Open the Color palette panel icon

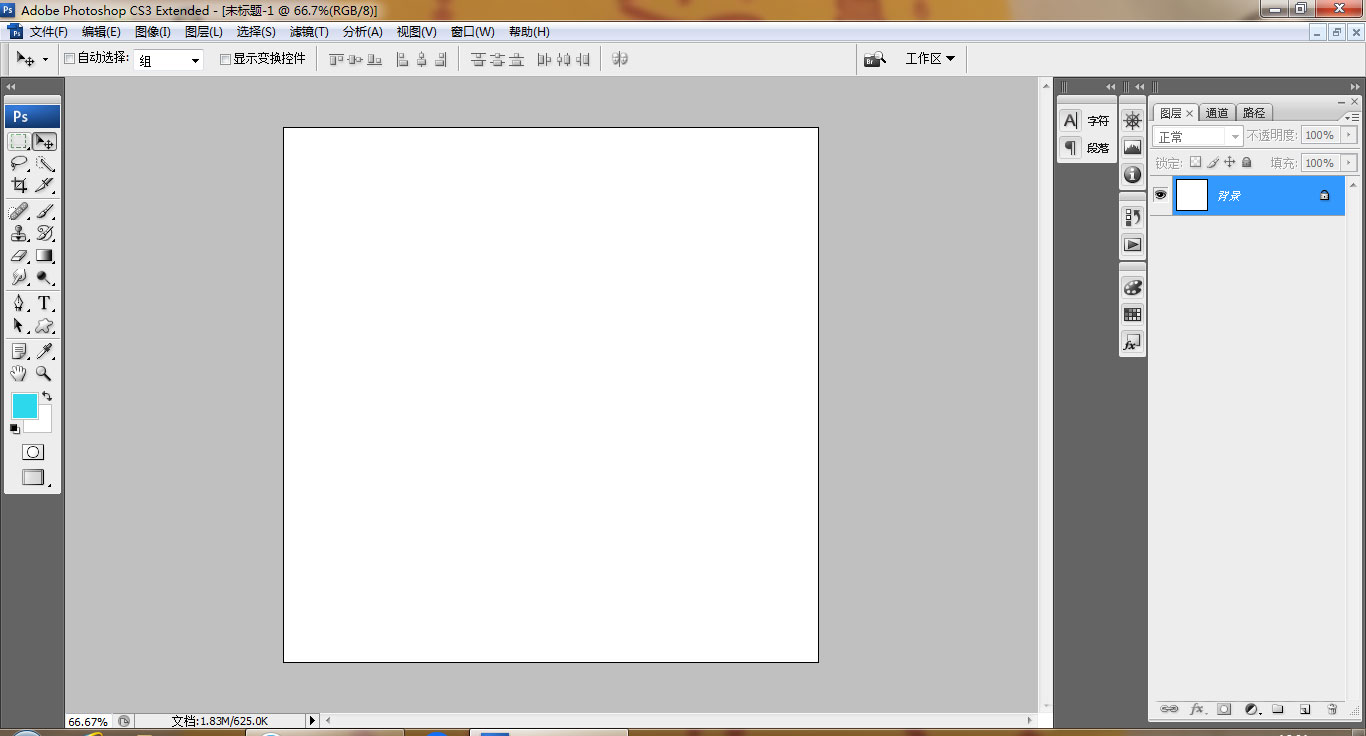pos(1132,287)
